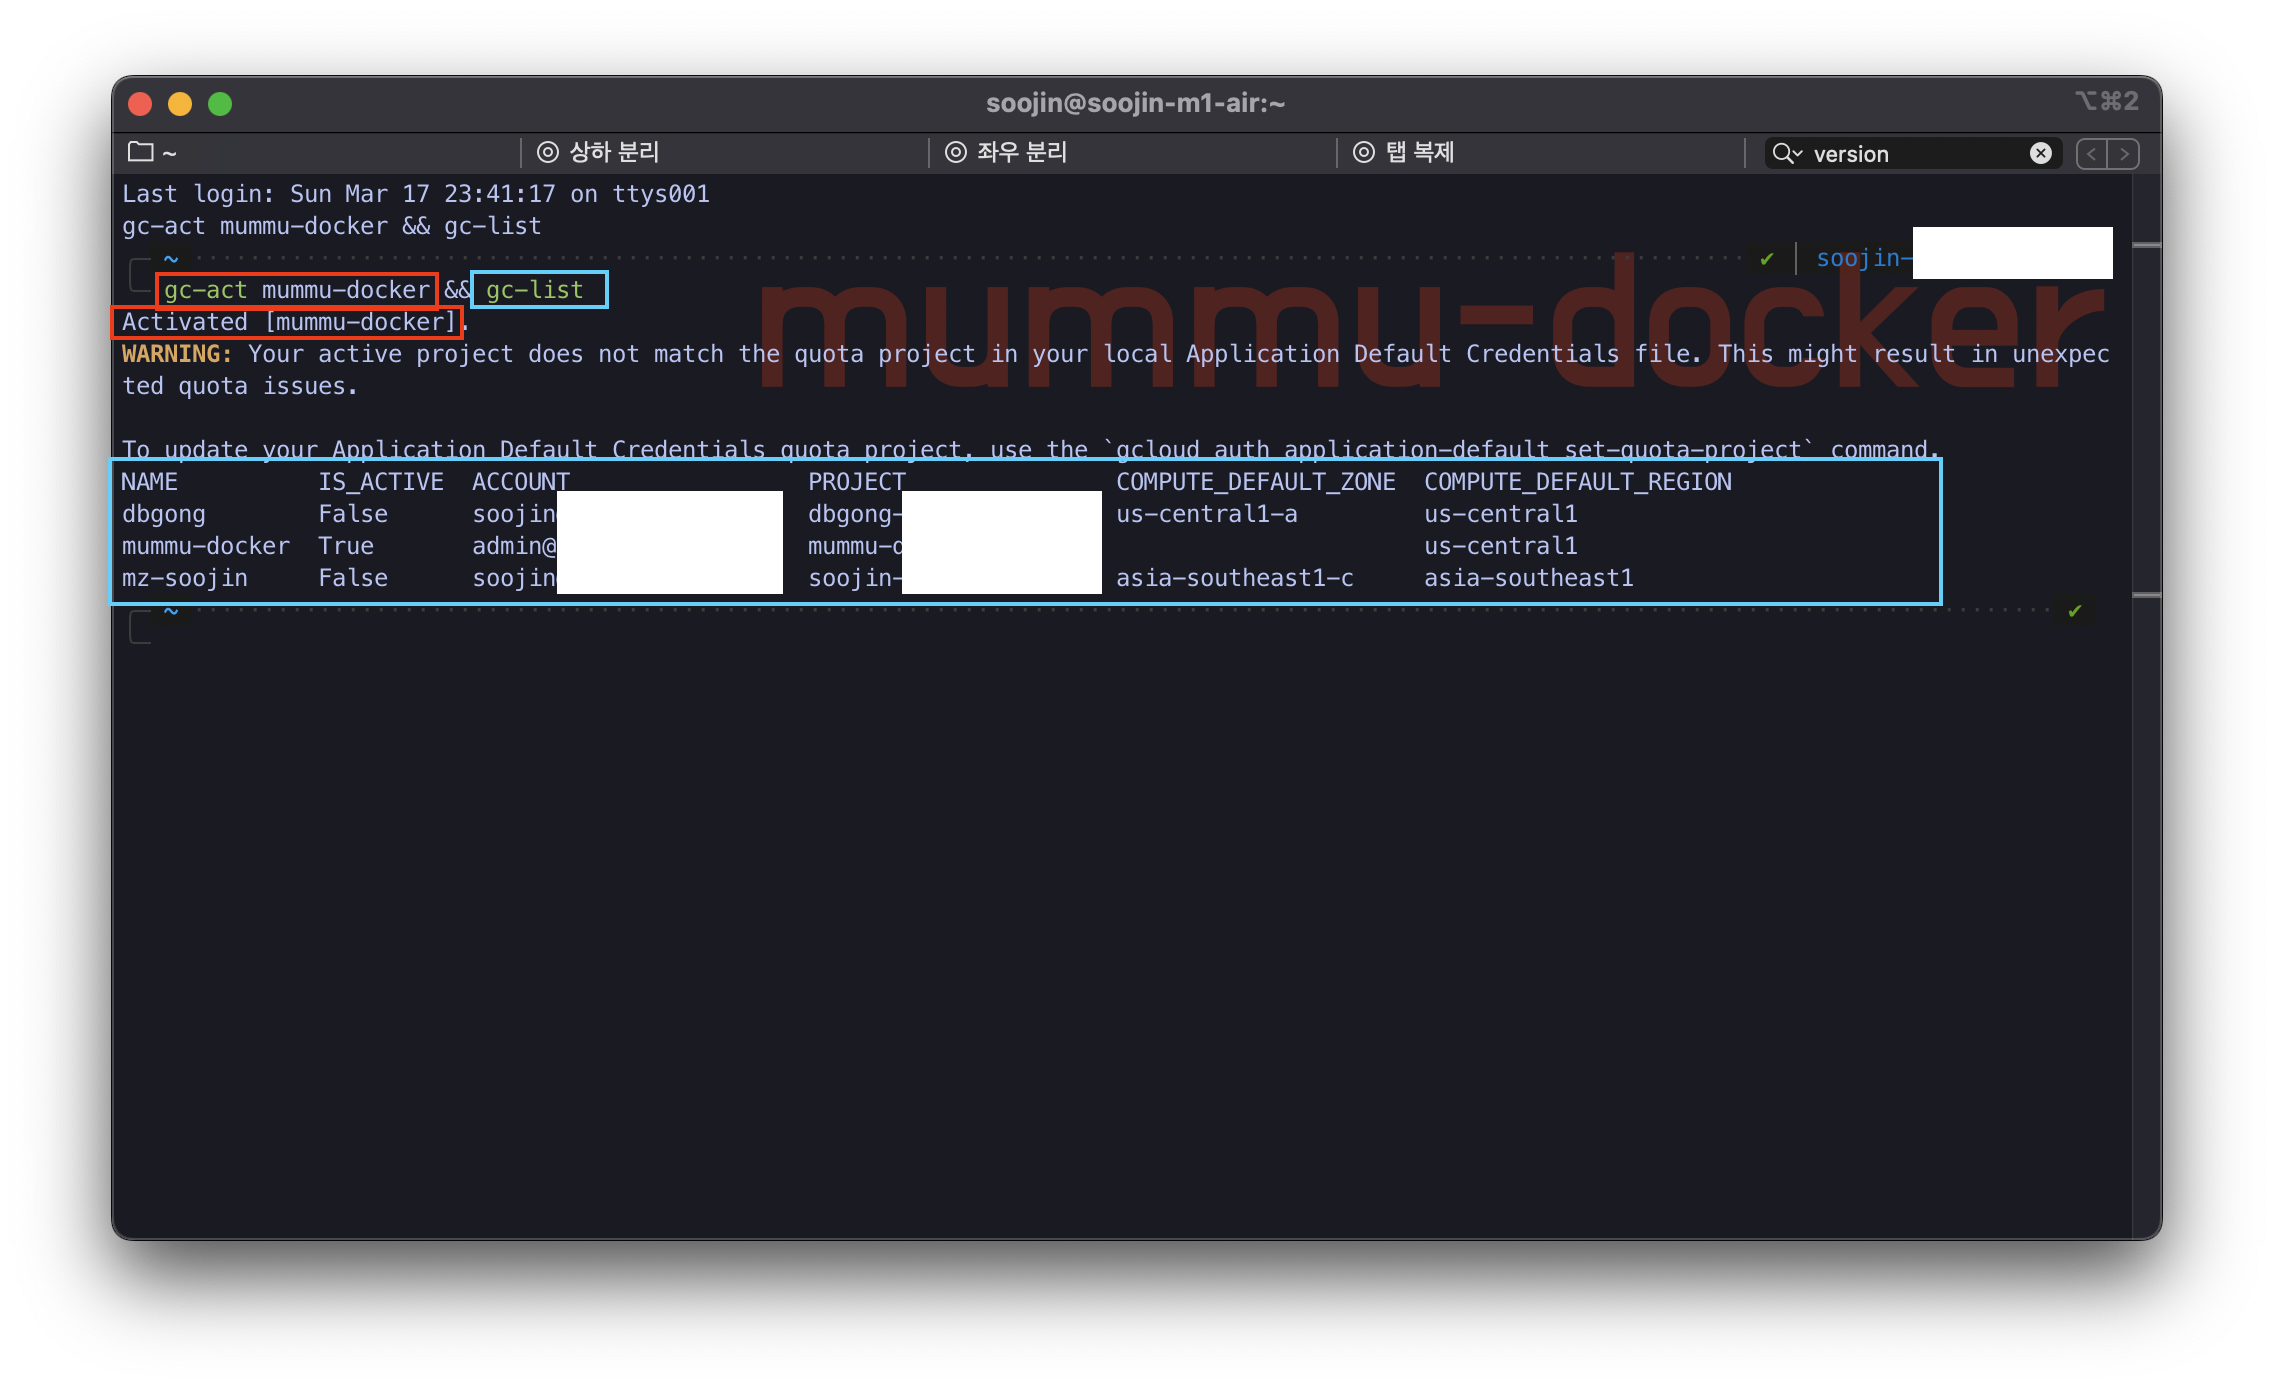Image resolution: width=2274 pixels, height=1388 pixels.
Task: Click the highlighted gc-list command
Action: [x=535, y=290]
